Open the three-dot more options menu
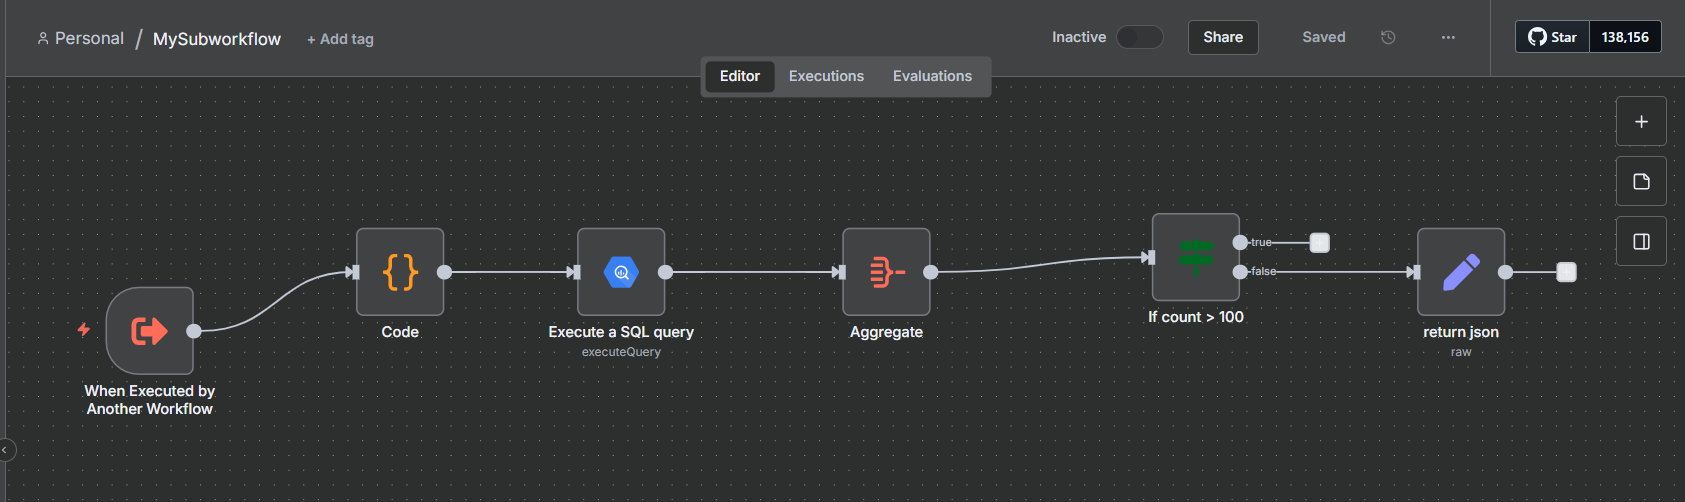The width and height of the screenshot is (1685, 502). tap(1448, 37)
